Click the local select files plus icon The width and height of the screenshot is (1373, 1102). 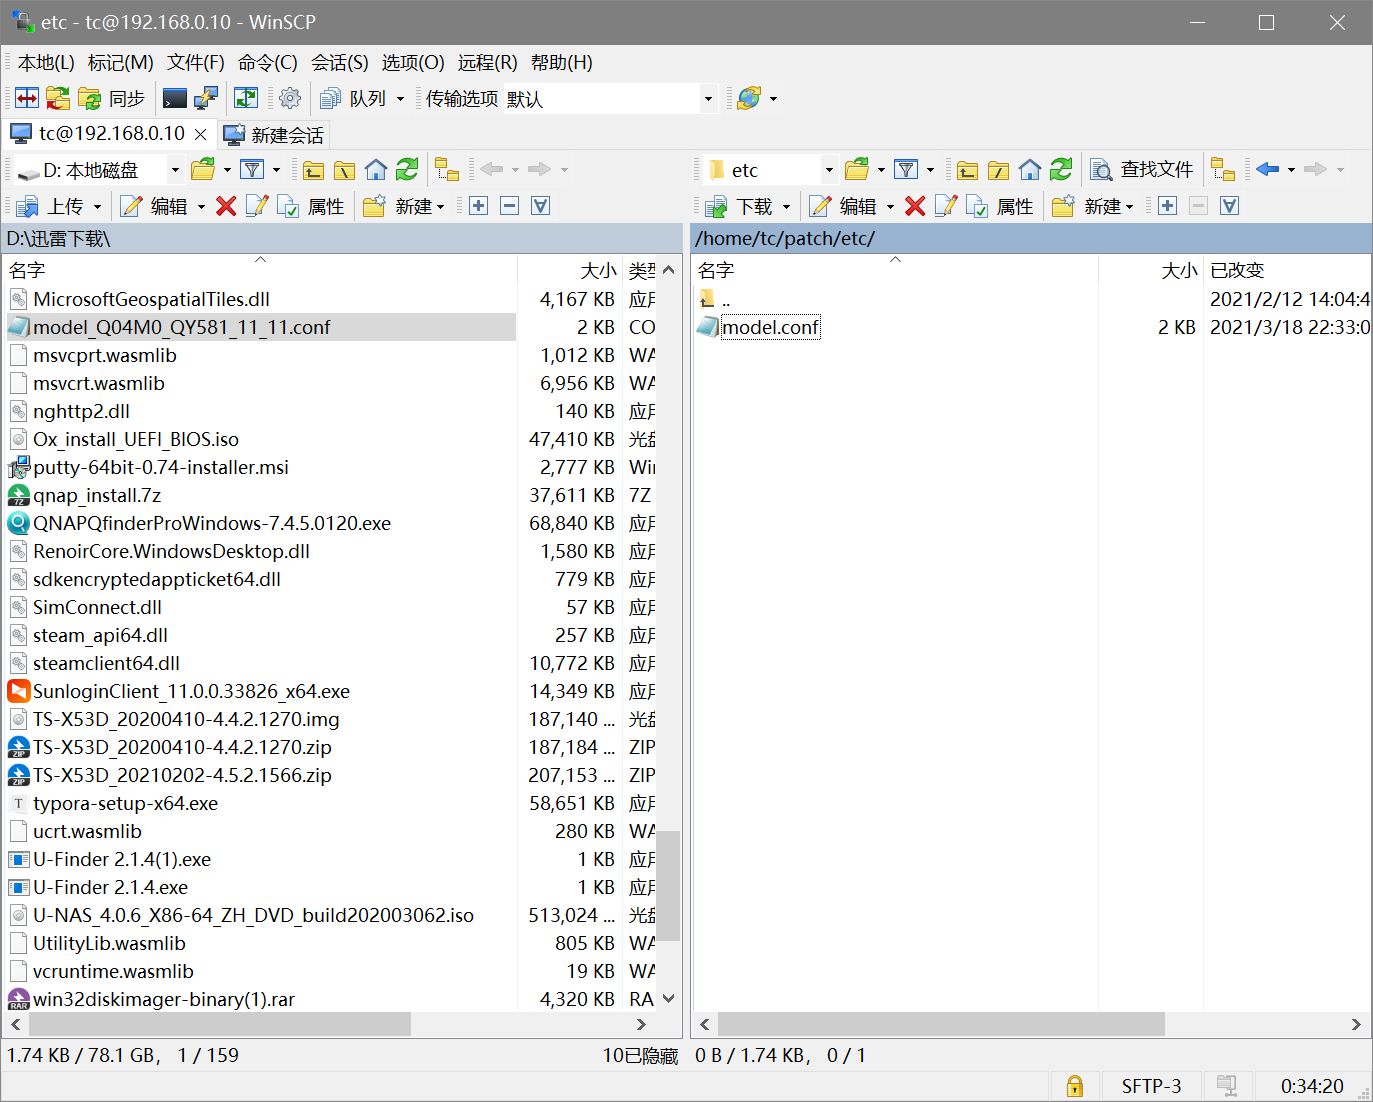478,206
